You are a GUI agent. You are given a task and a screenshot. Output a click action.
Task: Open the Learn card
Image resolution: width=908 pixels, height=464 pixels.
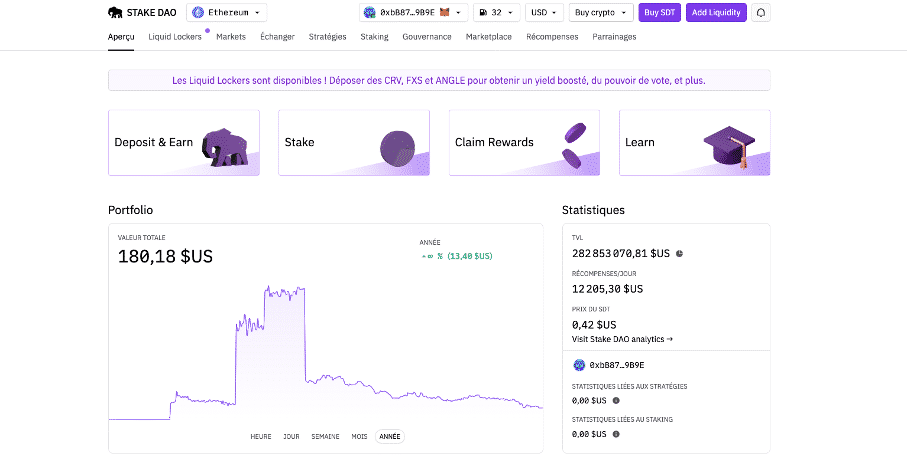(694, 143)
